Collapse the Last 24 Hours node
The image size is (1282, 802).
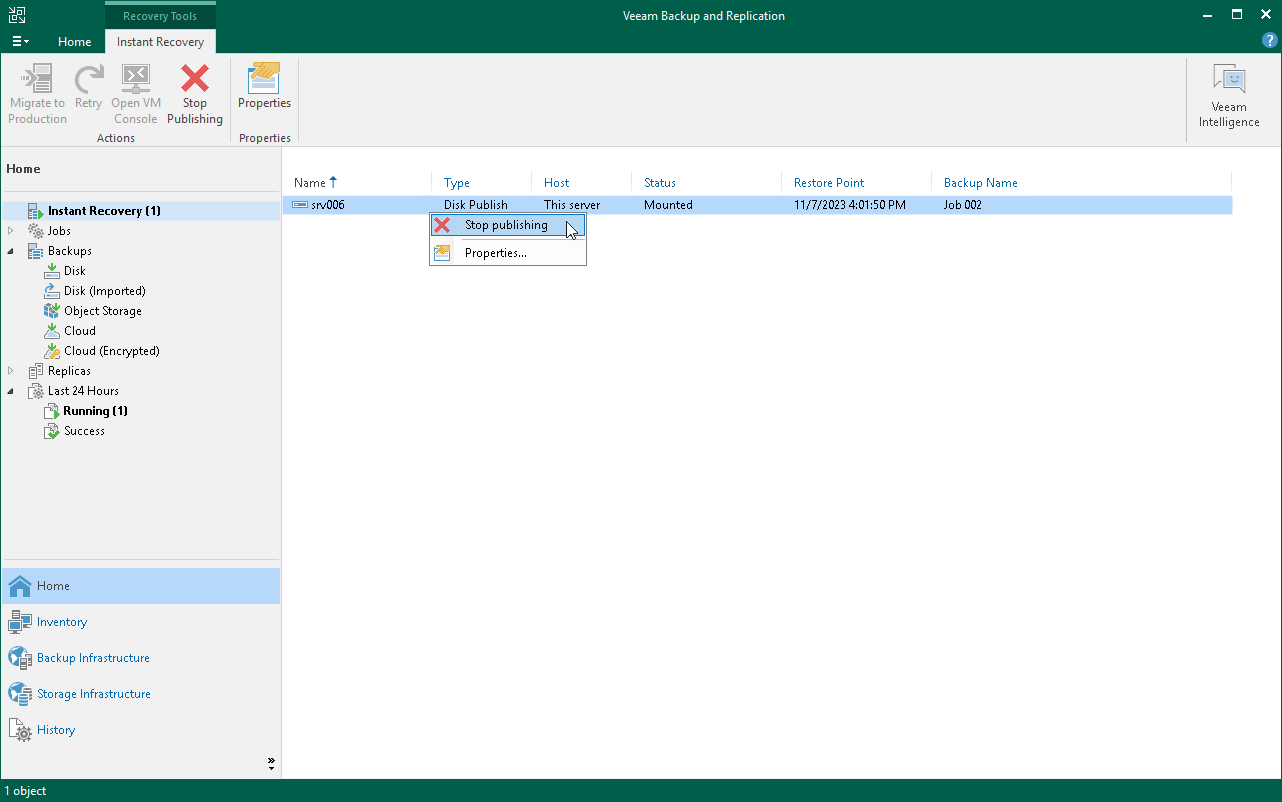10,390
